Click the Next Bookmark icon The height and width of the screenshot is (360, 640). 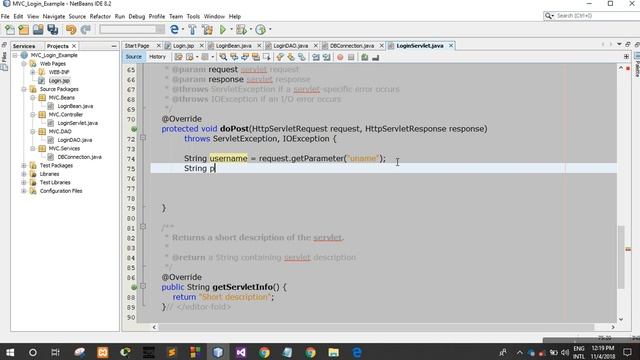[291, 57]
